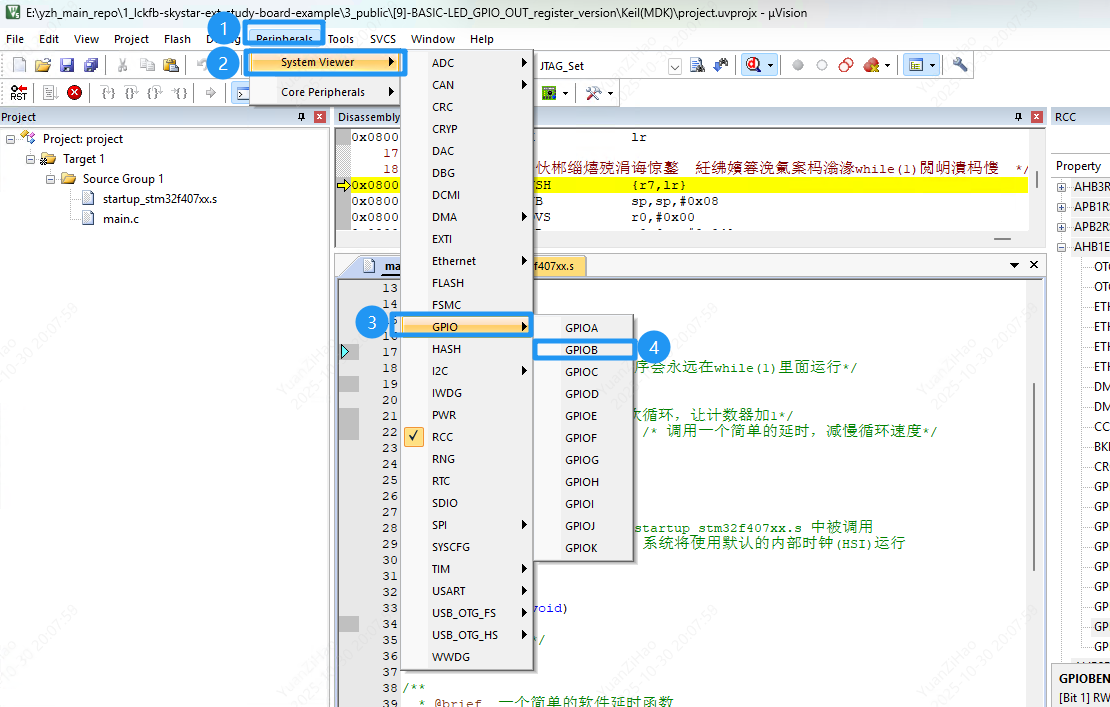Collapse the AHB1 register group in RCC

tap(1061, 247)
